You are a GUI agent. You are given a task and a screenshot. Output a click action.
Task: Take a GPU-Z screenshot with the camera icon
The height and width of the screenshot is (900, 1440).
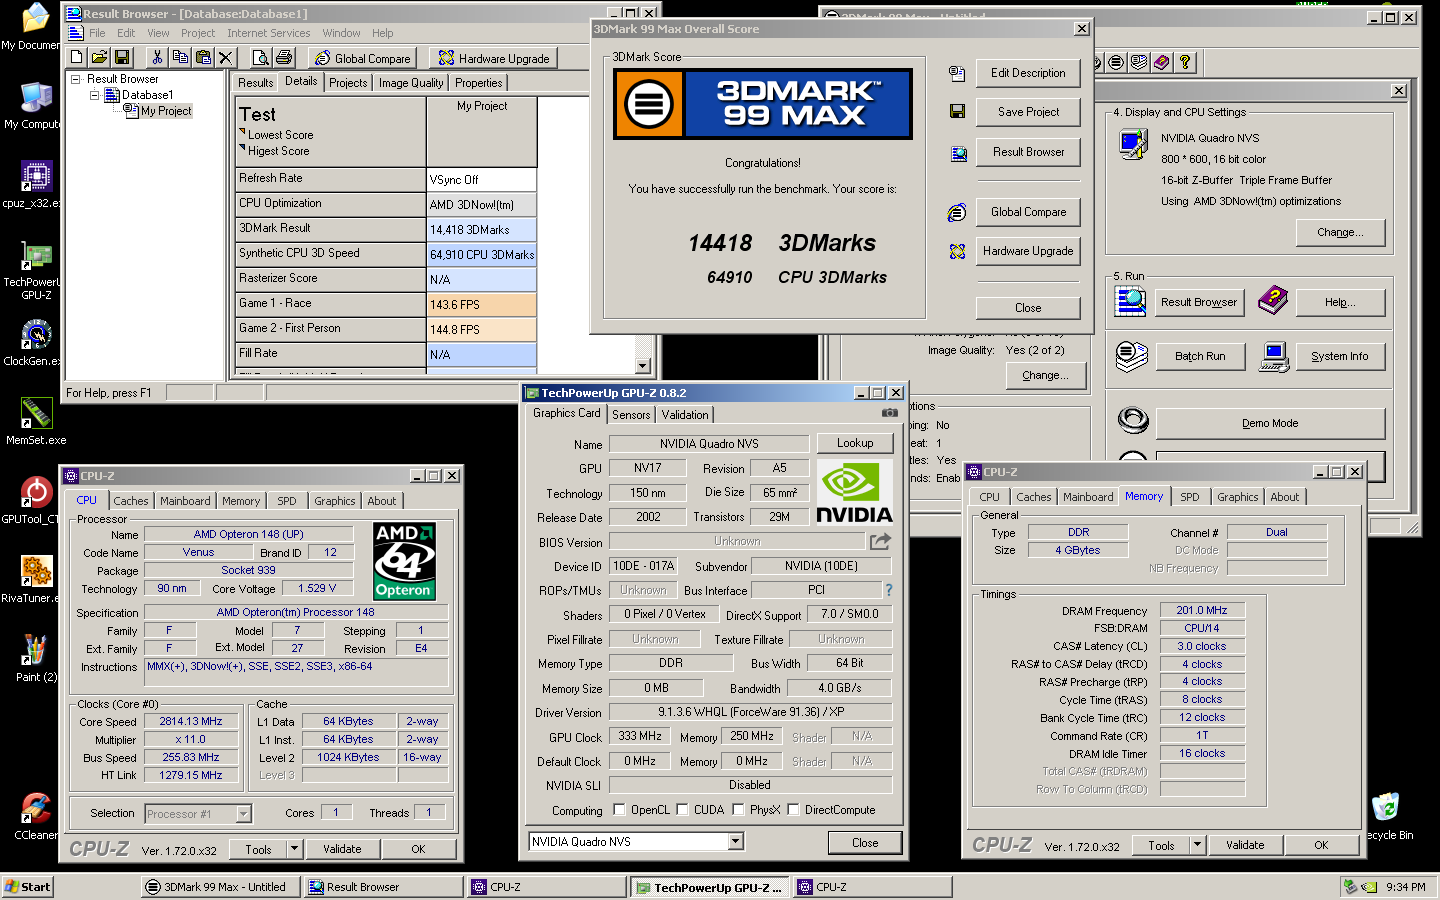(x=889, y=413)
